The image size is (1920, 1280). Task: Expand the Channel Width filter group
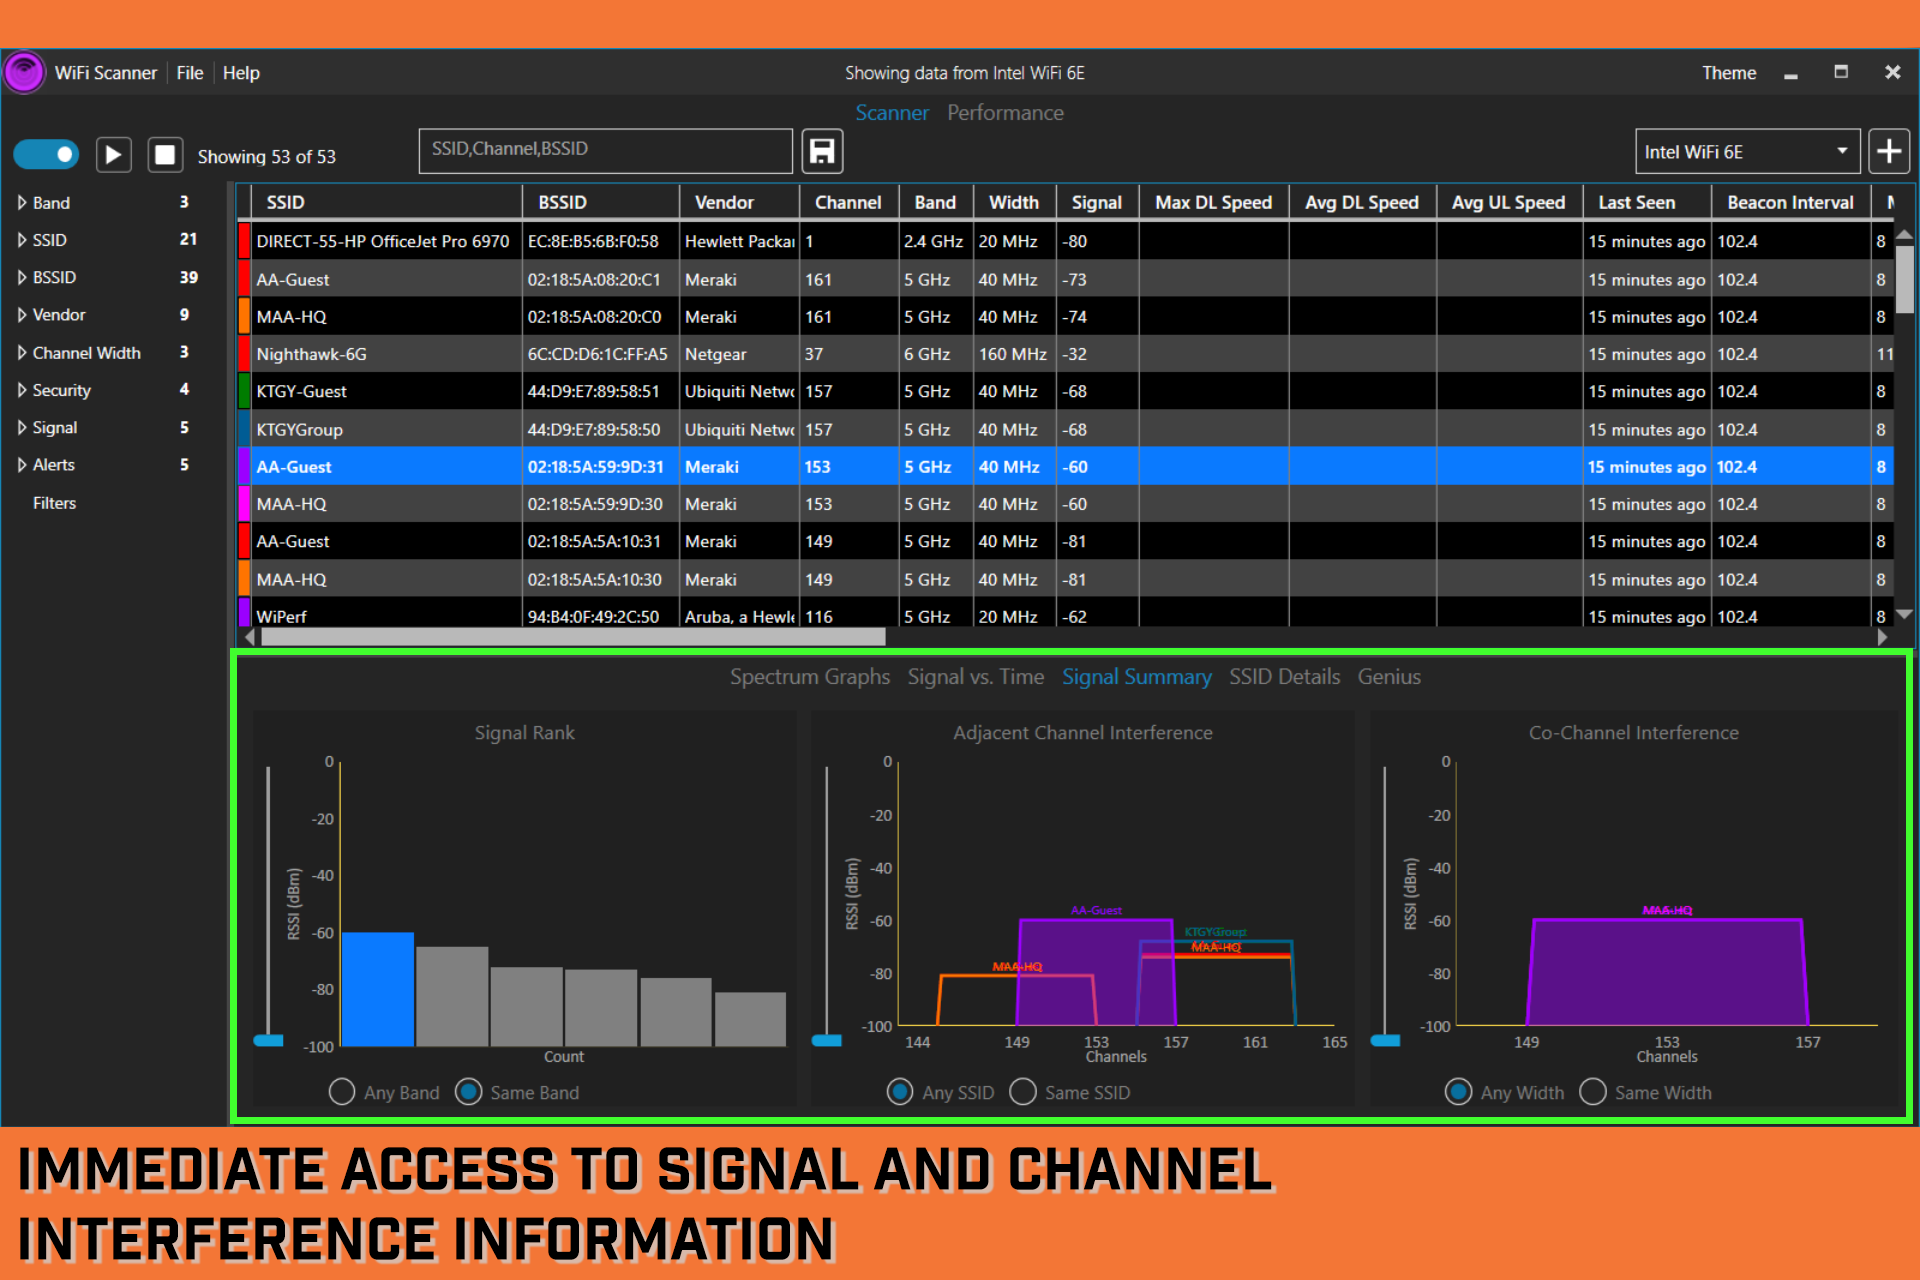click(22, 353)
